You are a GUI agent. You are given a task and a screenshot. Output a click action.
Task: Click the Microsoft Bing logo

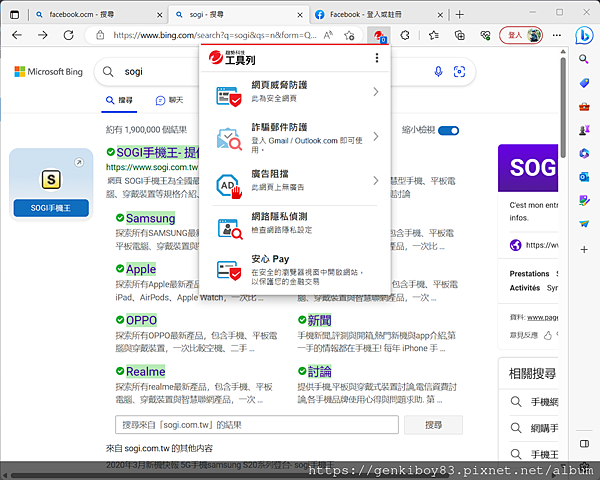click(48, 72)
